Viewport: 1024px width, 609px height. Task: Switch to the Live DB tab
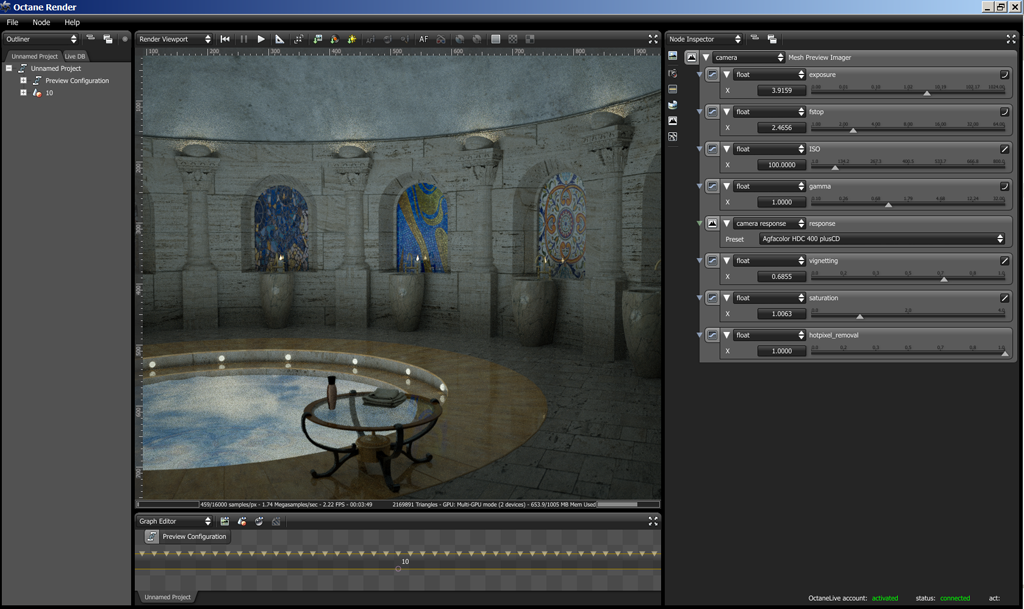76,56
